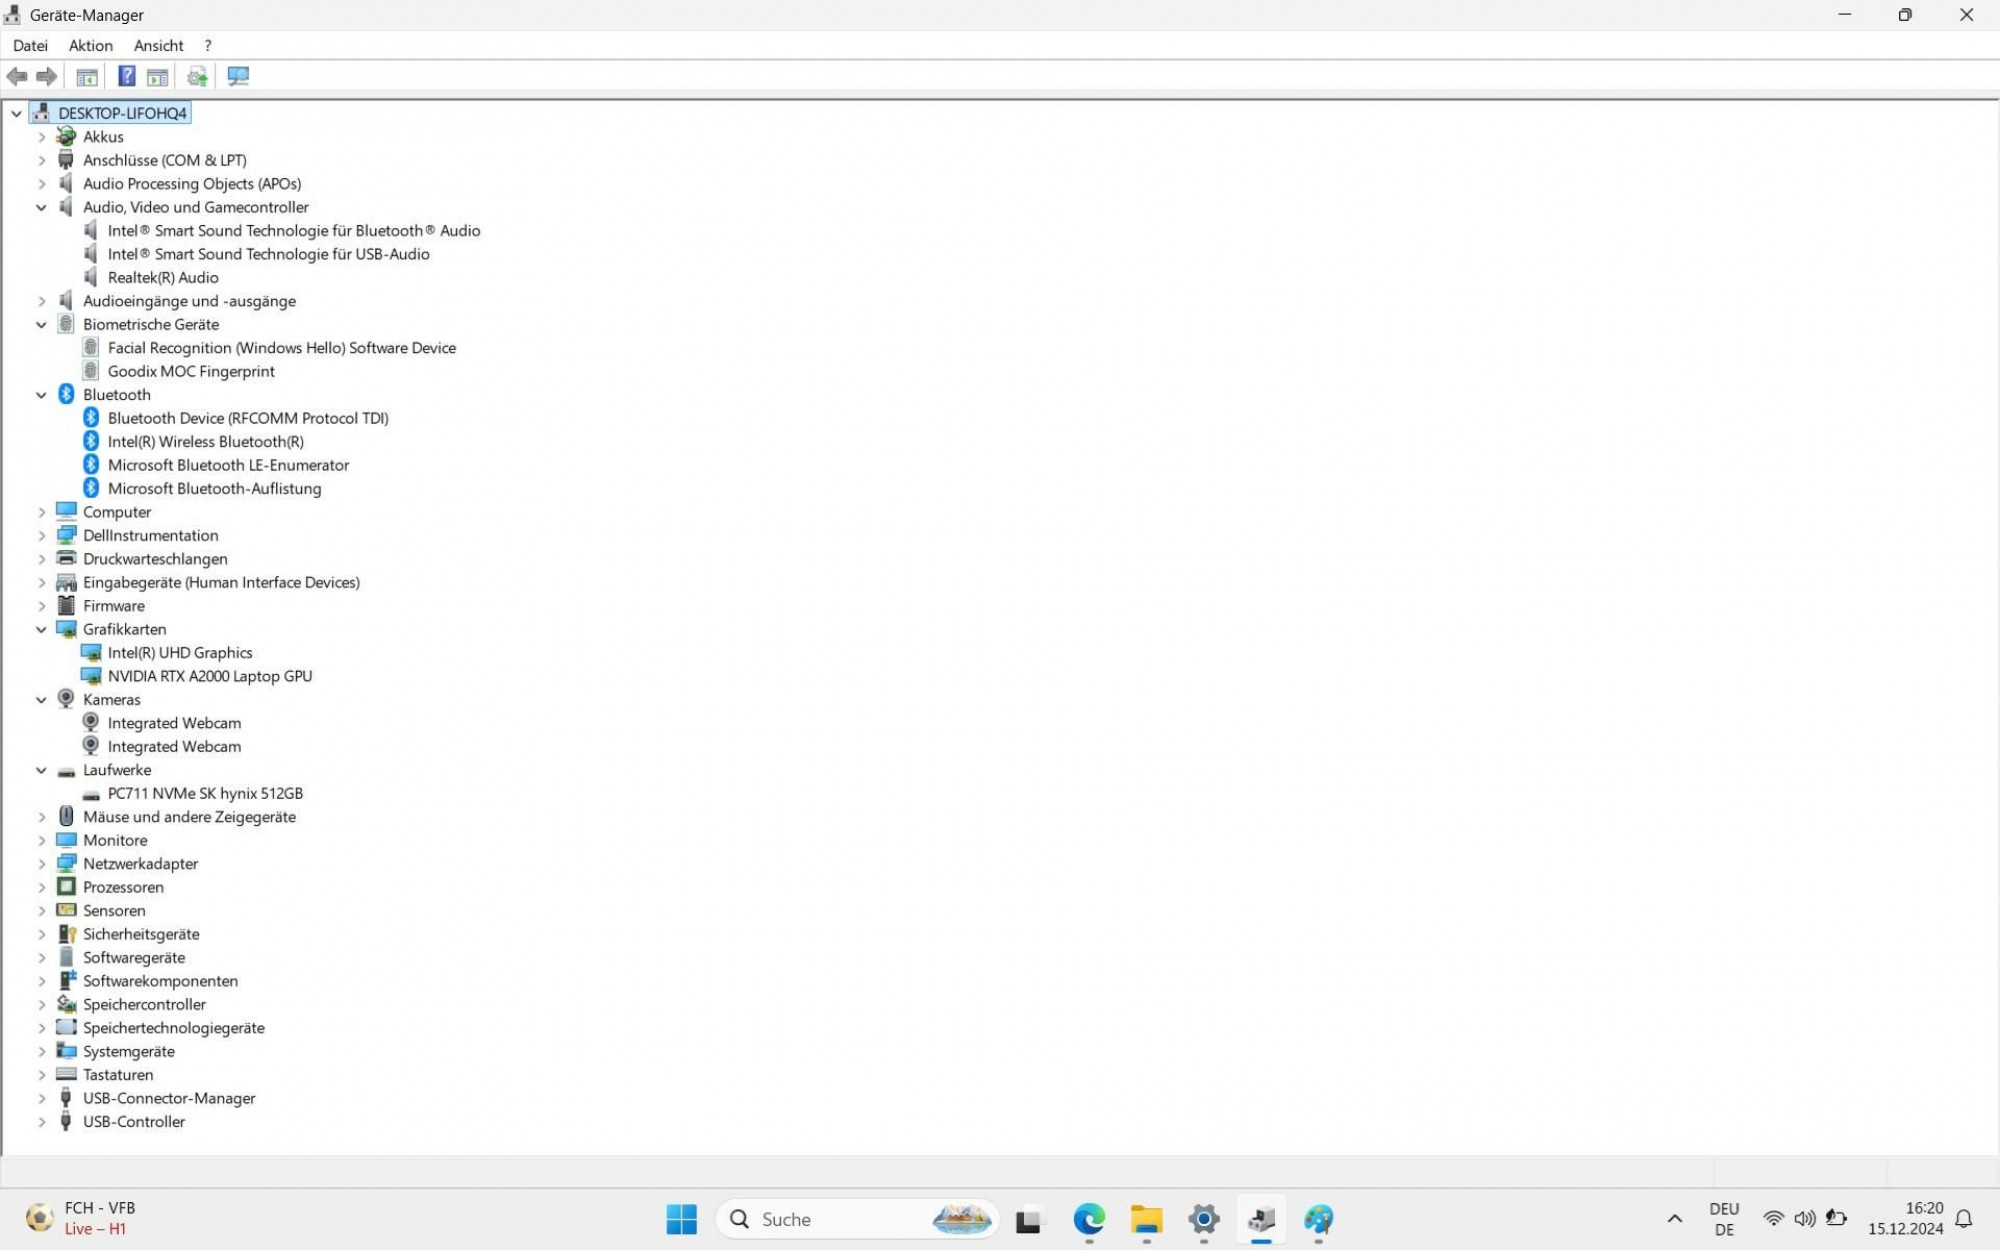Image resolution: width=2000 pixels, height=1250 pixels.
Task: Show hidden tray icons chevron
Action: tap(1674, 1219)
